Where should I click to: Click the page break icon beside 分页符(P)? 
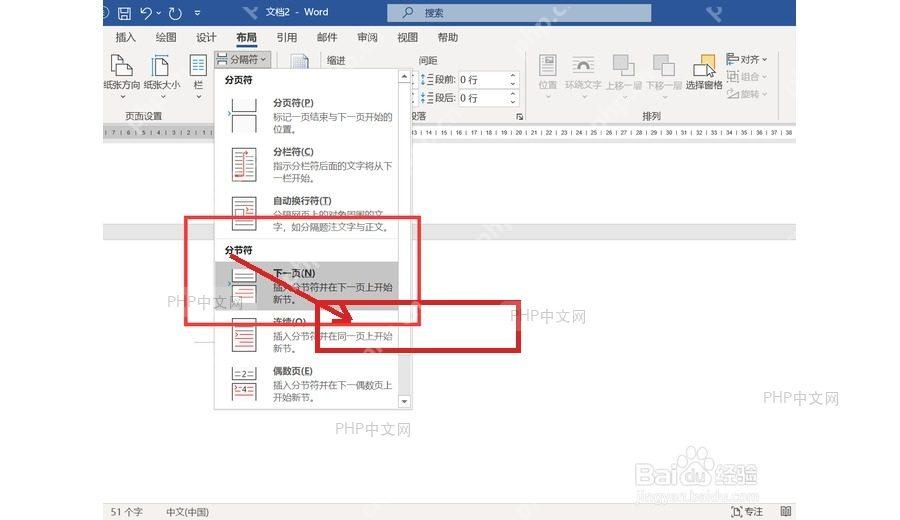pyautogui.click(x=243, y=115)
